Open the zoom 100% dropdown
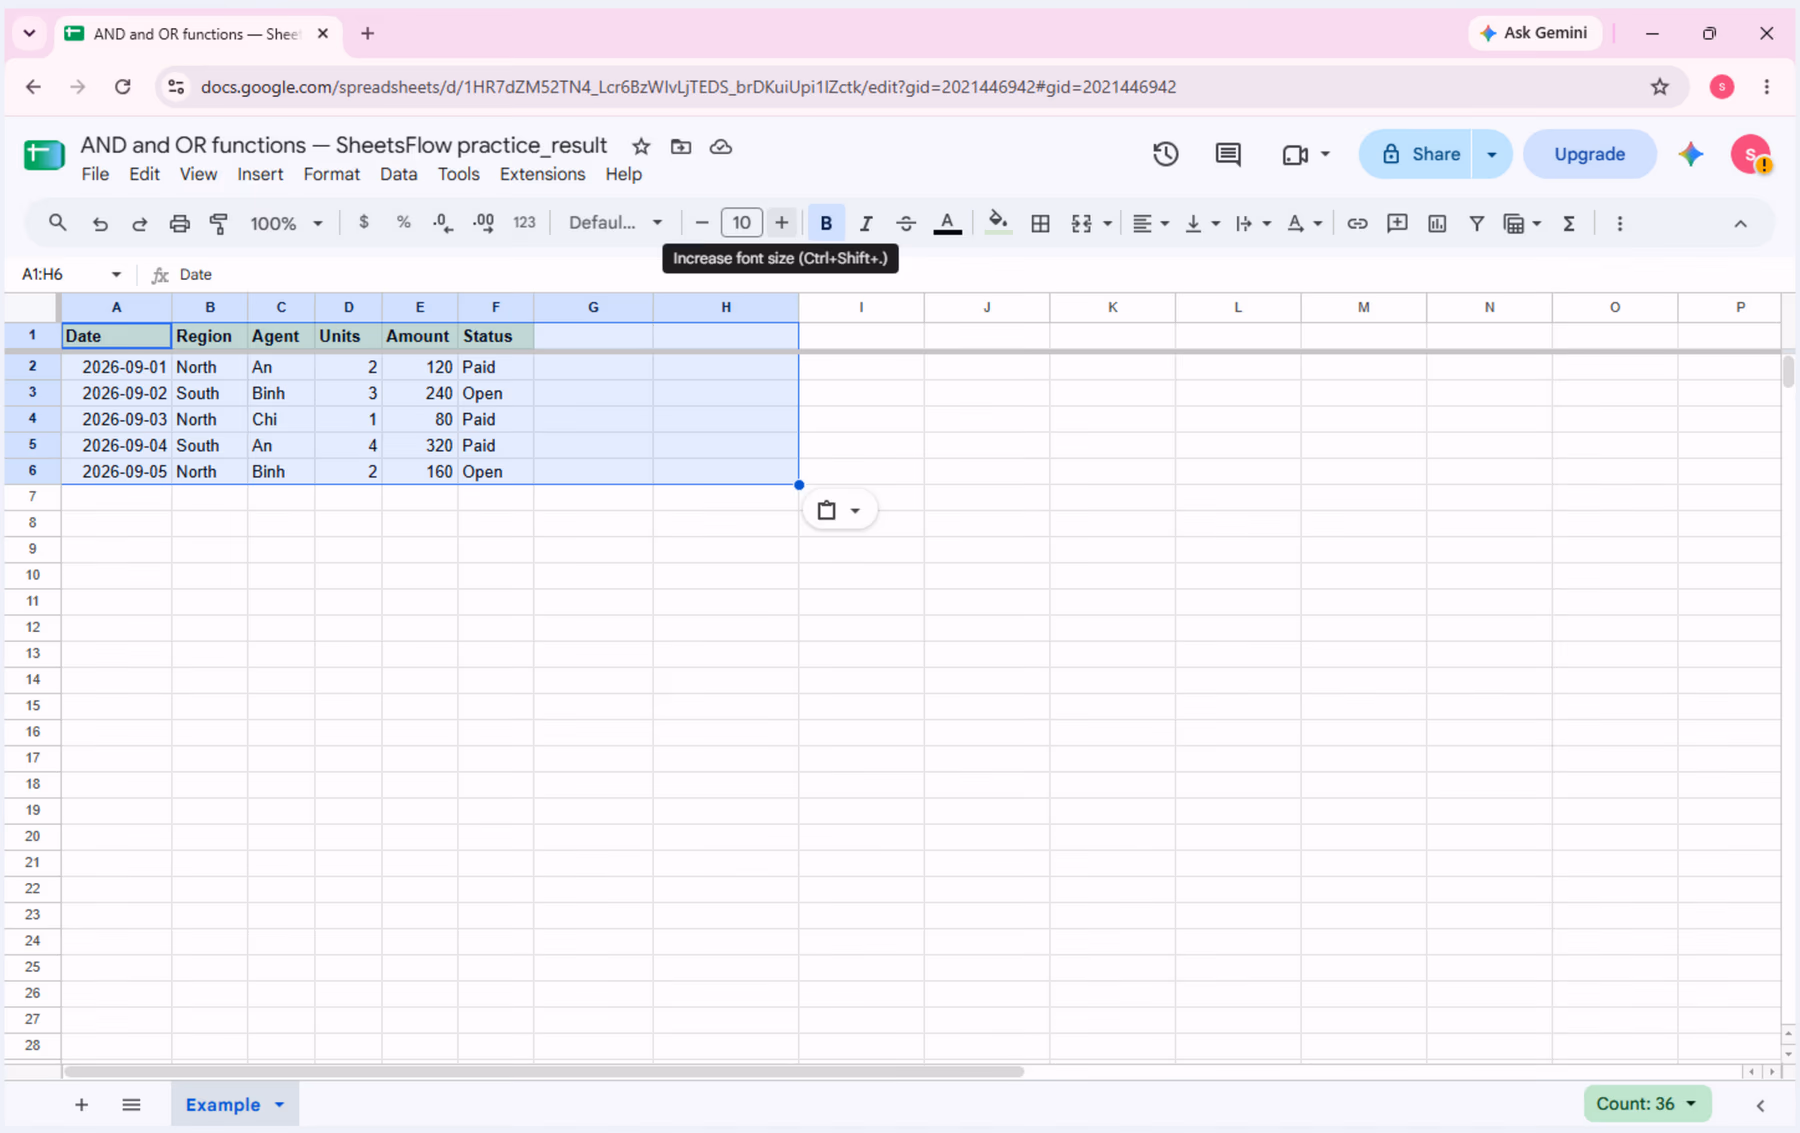Screen dimensions: 1800x1133 (286, 223)
